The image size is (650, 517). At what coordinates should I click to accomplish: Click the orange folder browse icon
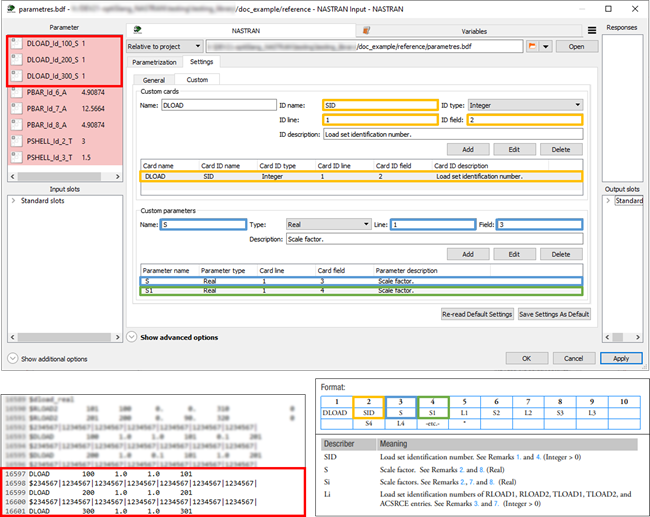tap(532, 46)
